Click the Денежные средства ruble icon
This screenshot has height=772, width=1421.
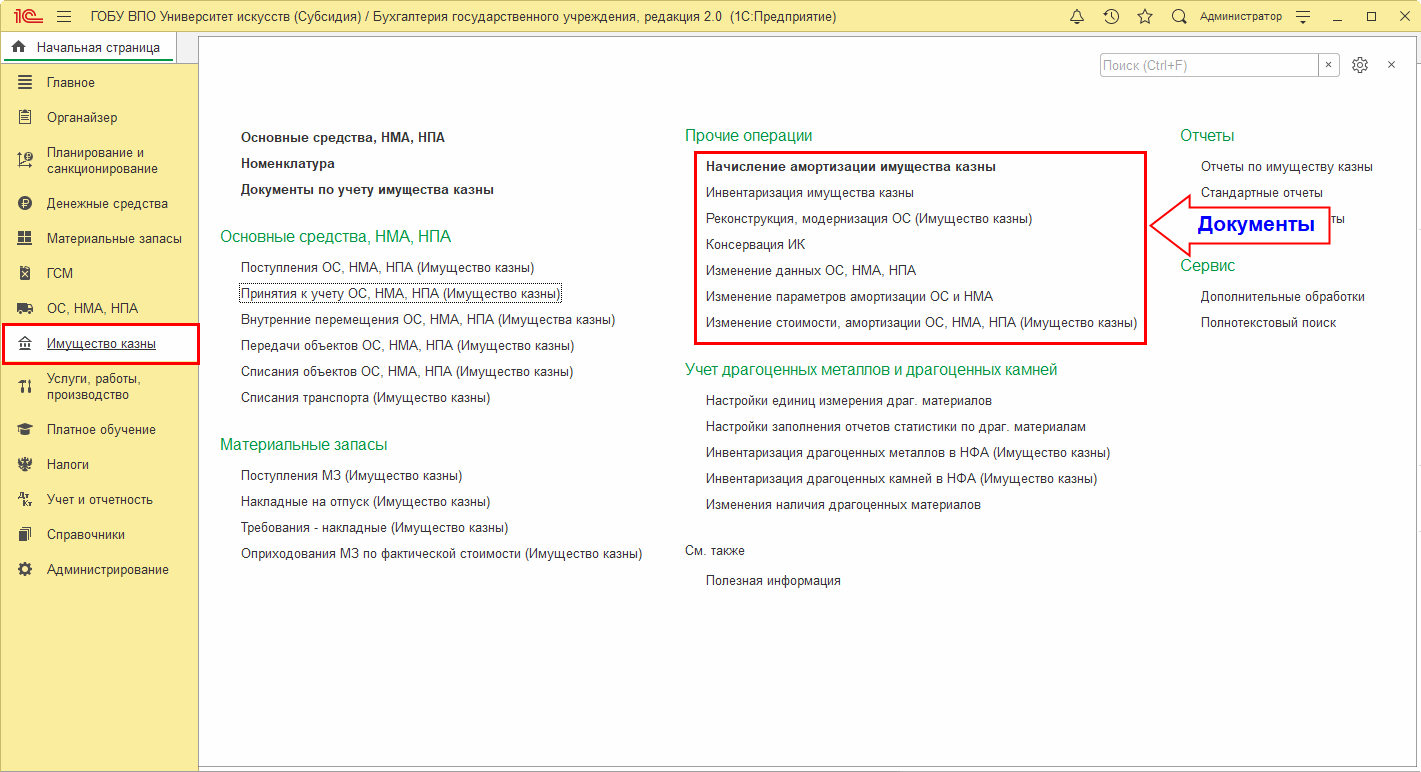pos(25,203)
